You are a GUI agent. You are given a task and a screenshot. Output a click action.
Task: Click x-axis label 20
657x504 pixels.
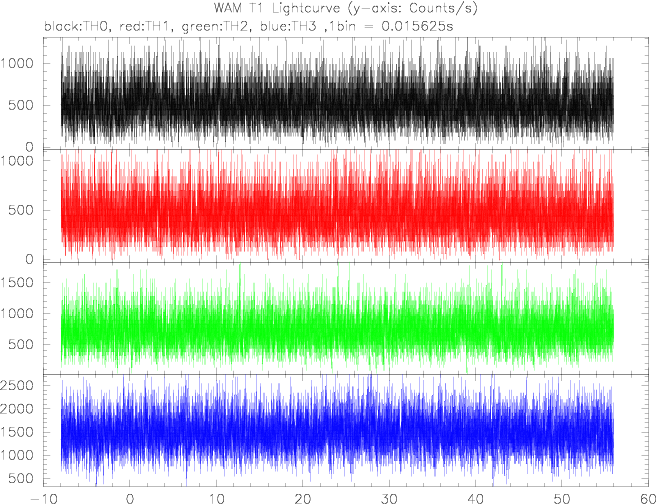click(x=302, y=499)
